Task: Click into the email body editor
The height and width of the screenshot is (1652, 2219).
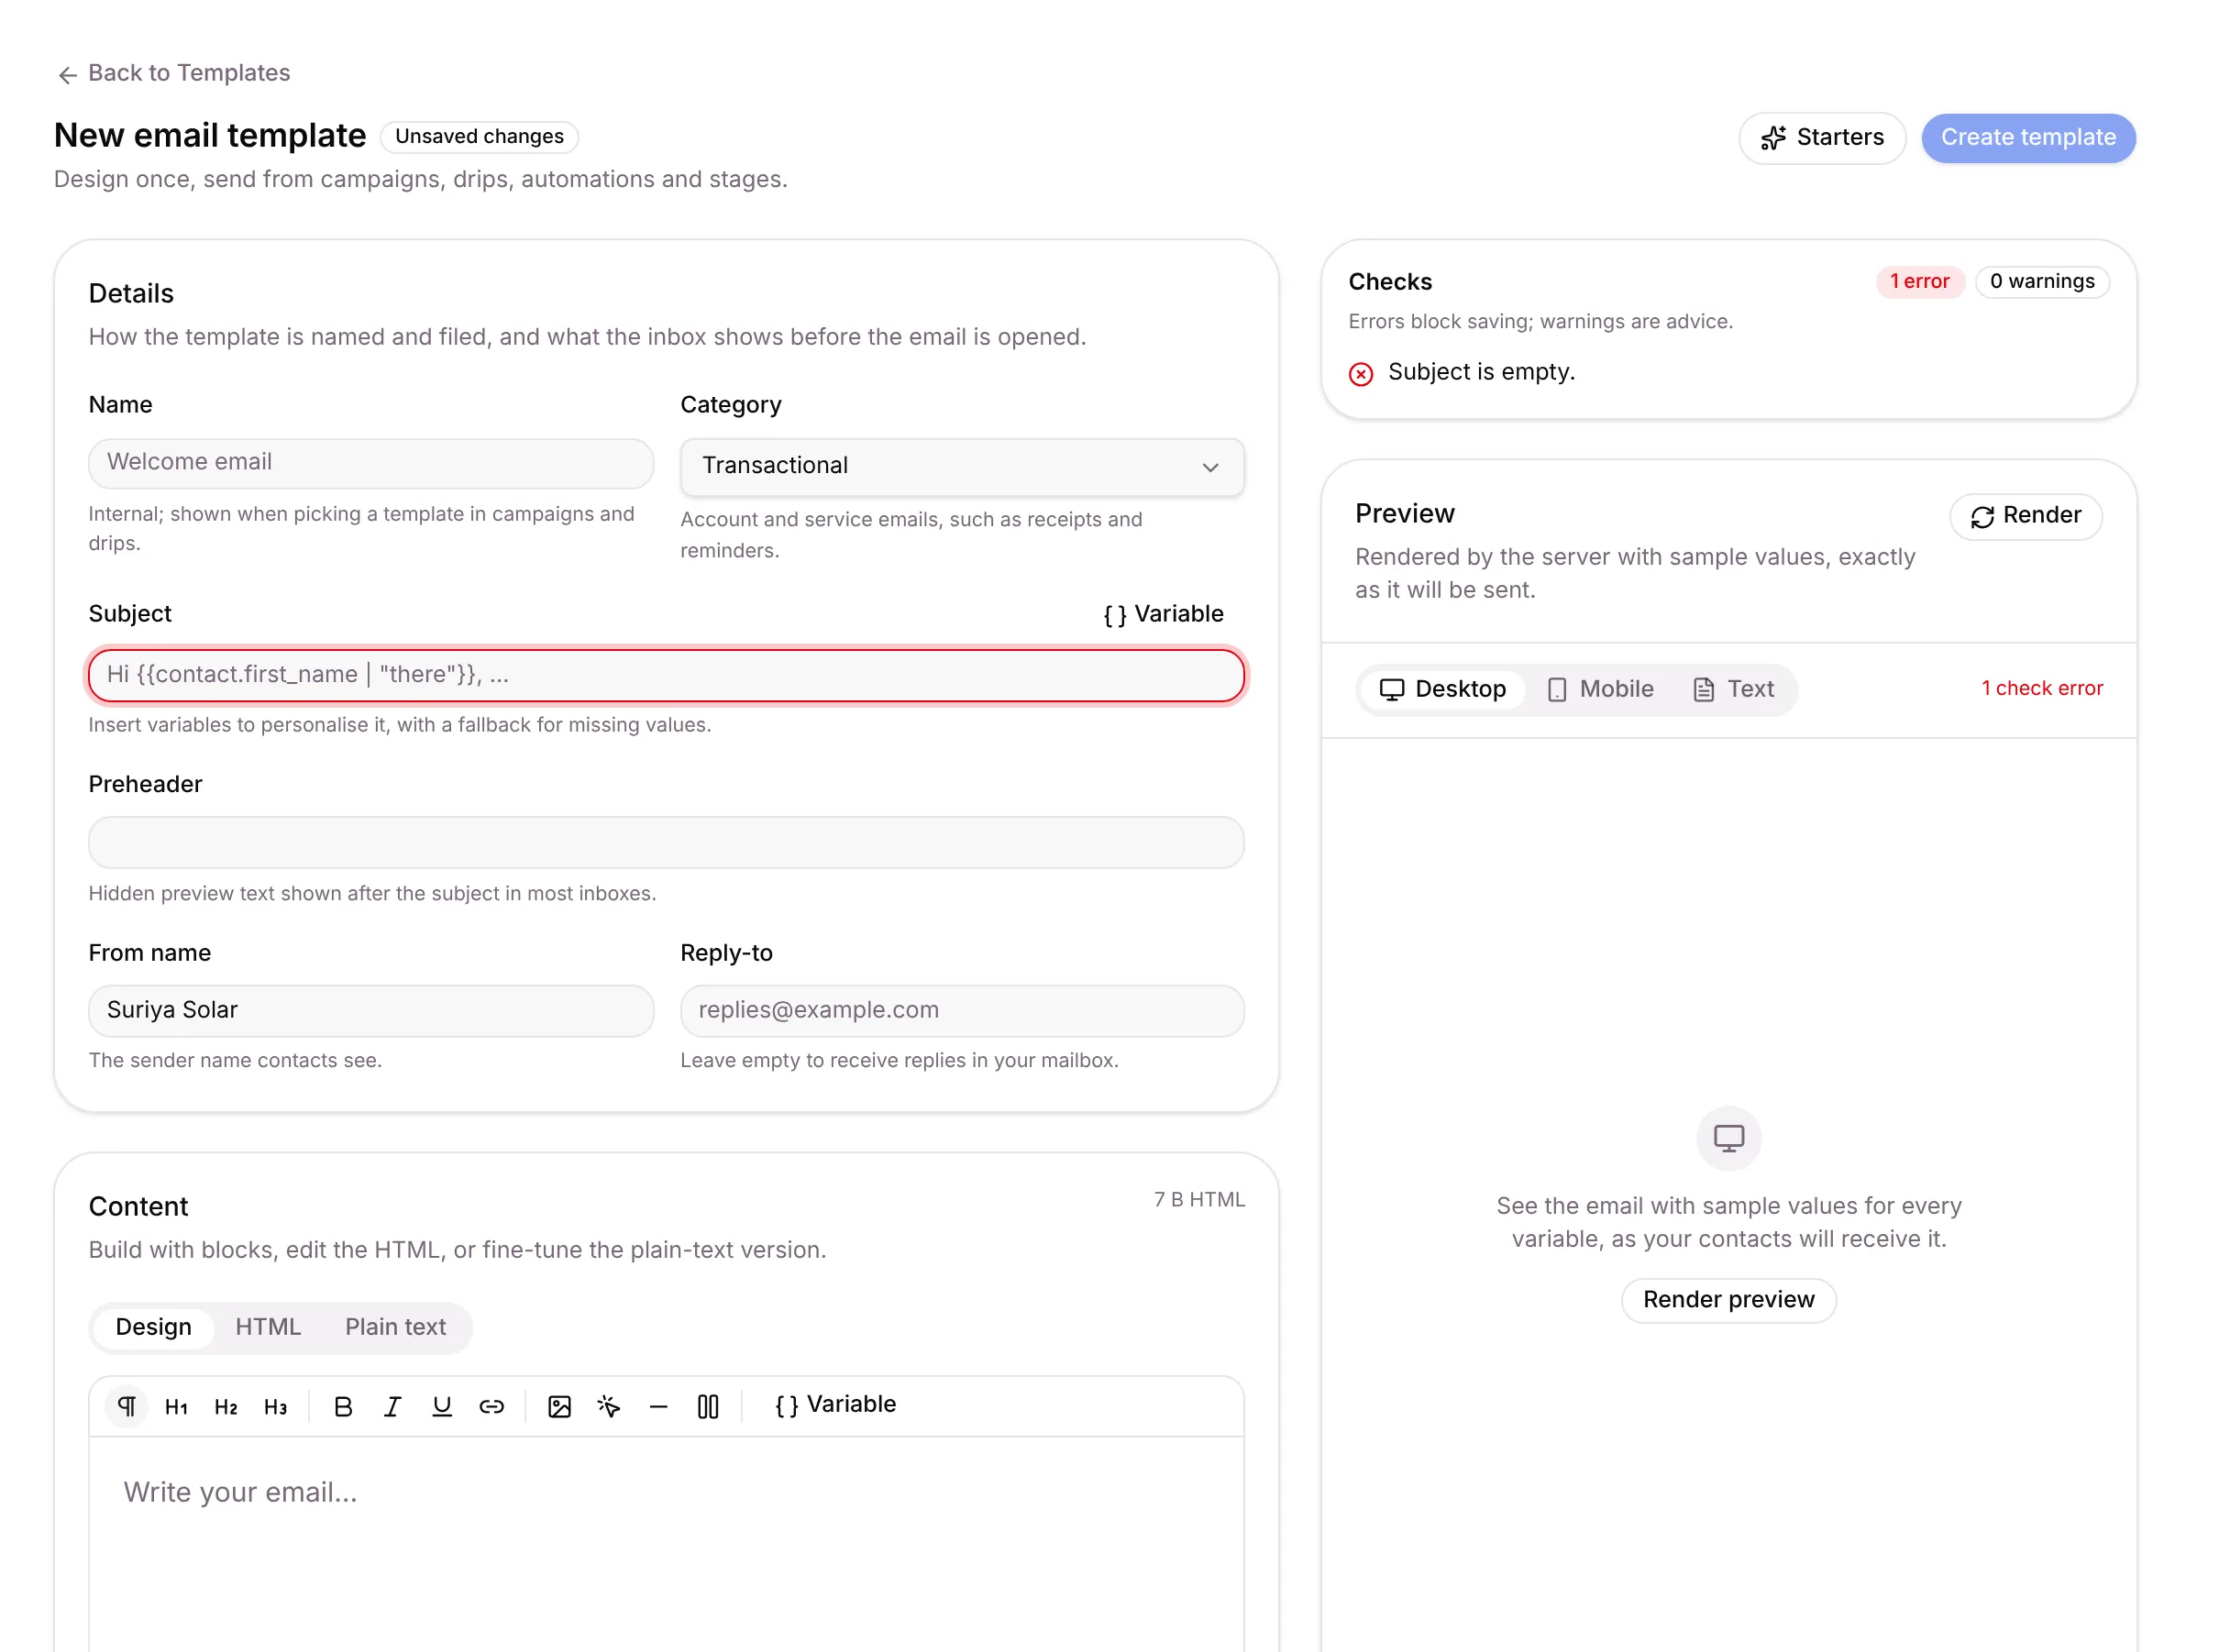Action: (666, 1545)
